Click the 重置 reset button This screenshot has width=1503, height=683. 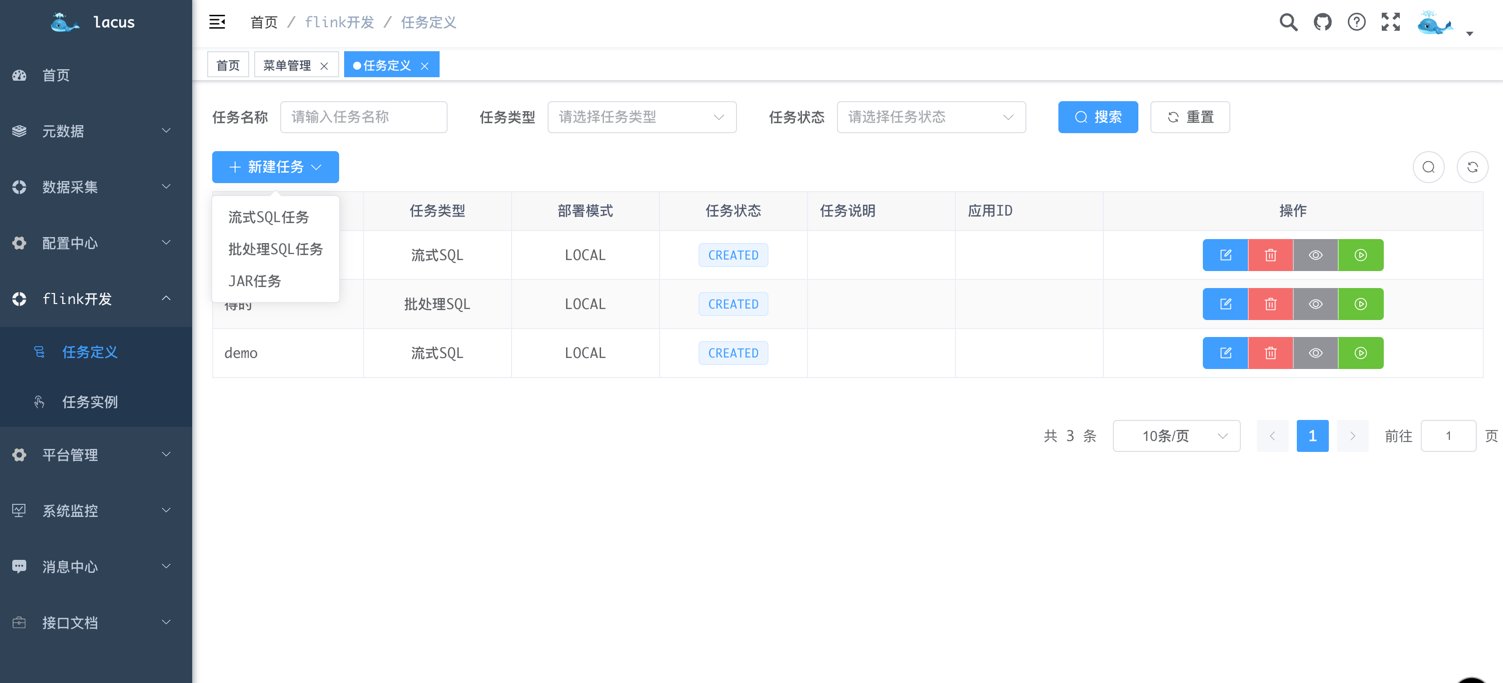(1189, 117)
